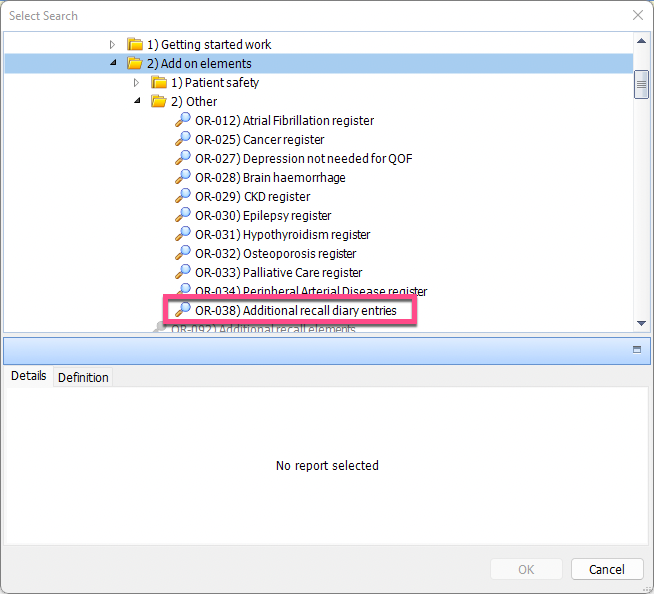The image size is (654, 594).
Task: Select OR-012) Atrial Fibrillation register
Action: (x=284, y=121)
